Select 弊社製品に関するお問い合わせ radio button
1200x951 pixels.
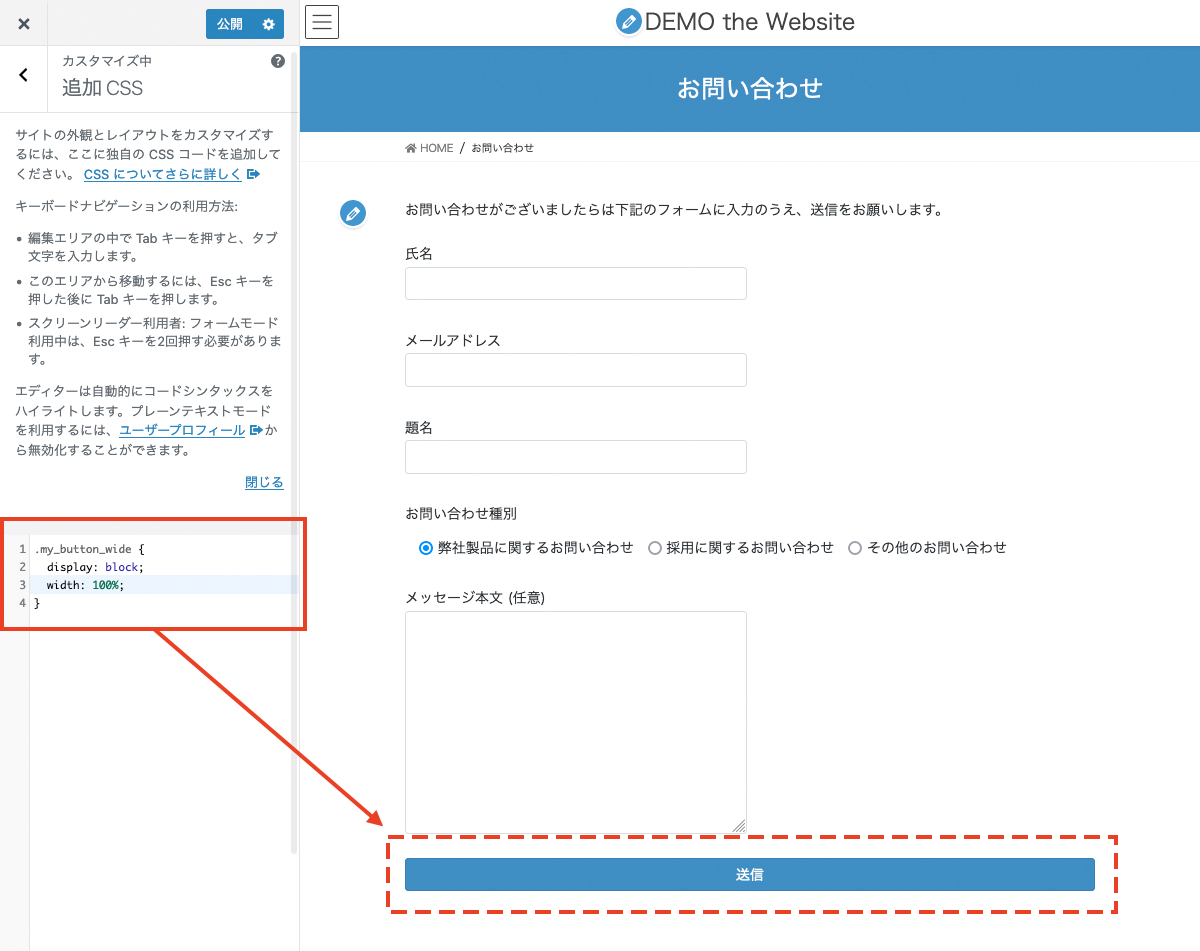(x=423, y=547)
